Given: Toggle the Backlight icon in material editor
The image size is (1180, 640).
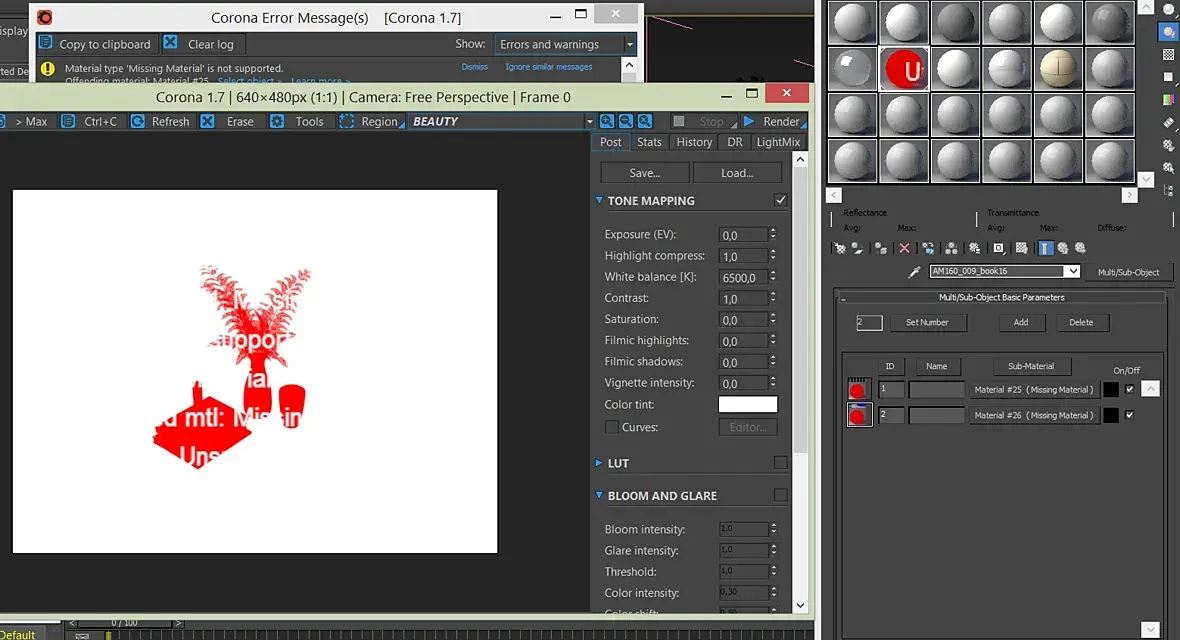Looking at the screenshot, I should point(1169,32).
